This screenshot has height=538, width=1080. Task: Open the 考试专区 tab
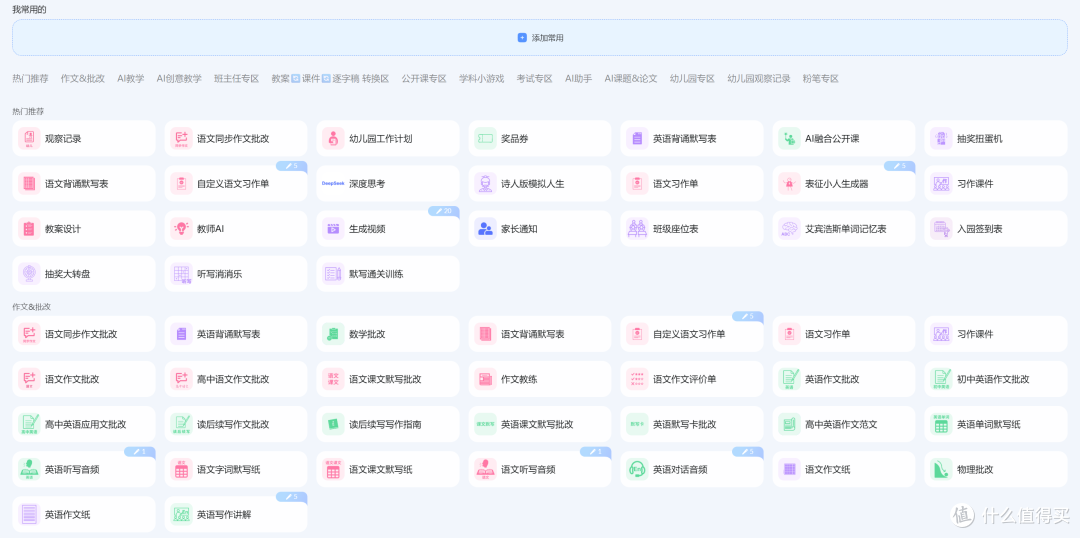pos(534,79)
